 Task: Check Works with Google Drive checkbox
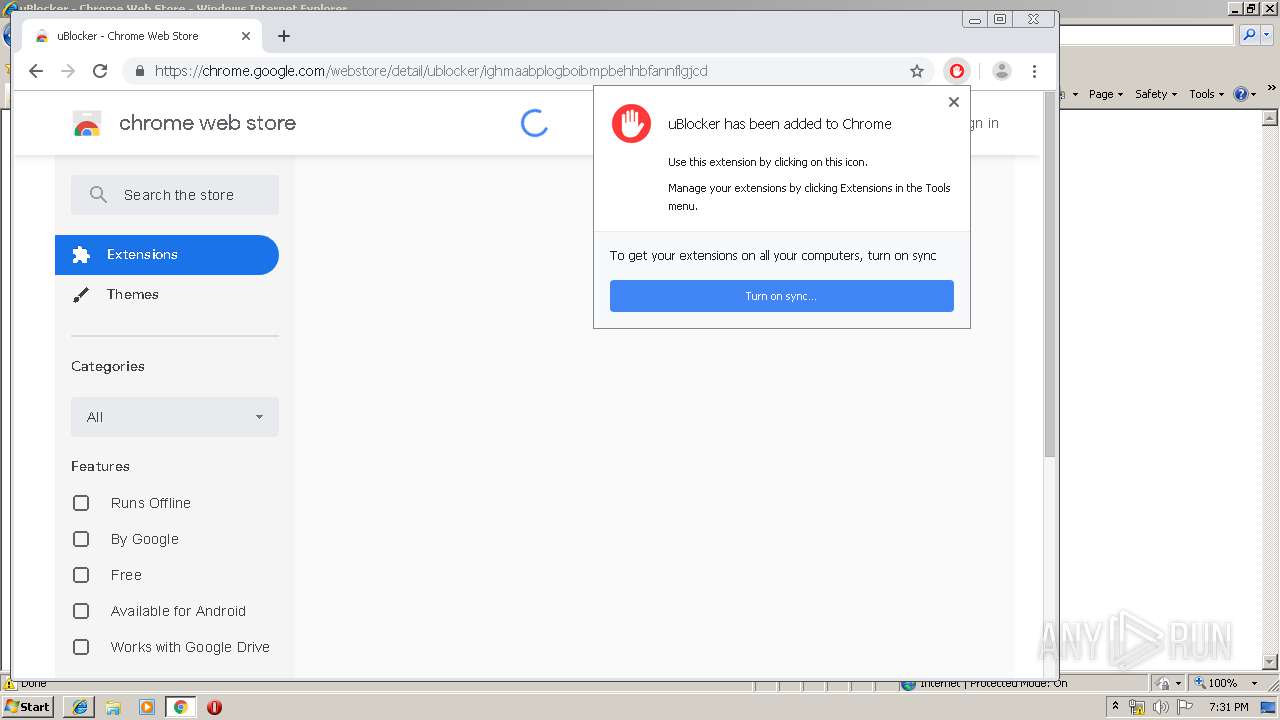pos(81,647)
